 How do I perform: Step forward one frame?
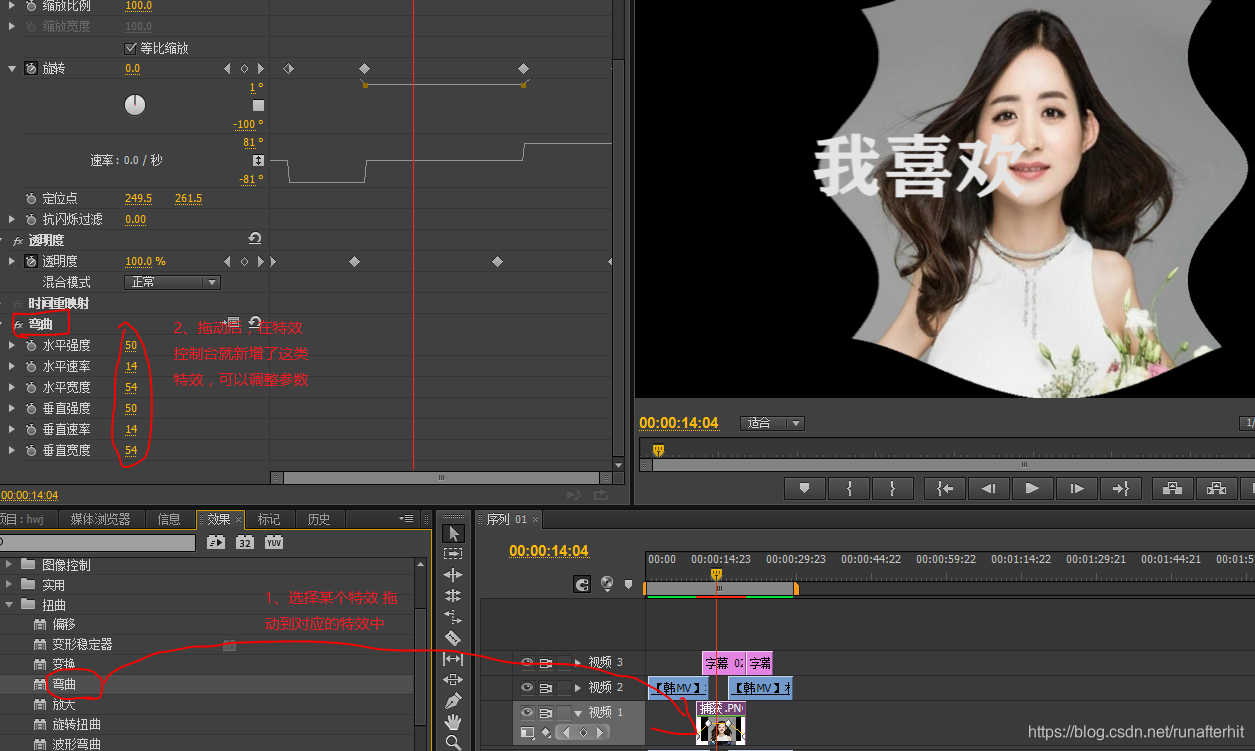1077,488
